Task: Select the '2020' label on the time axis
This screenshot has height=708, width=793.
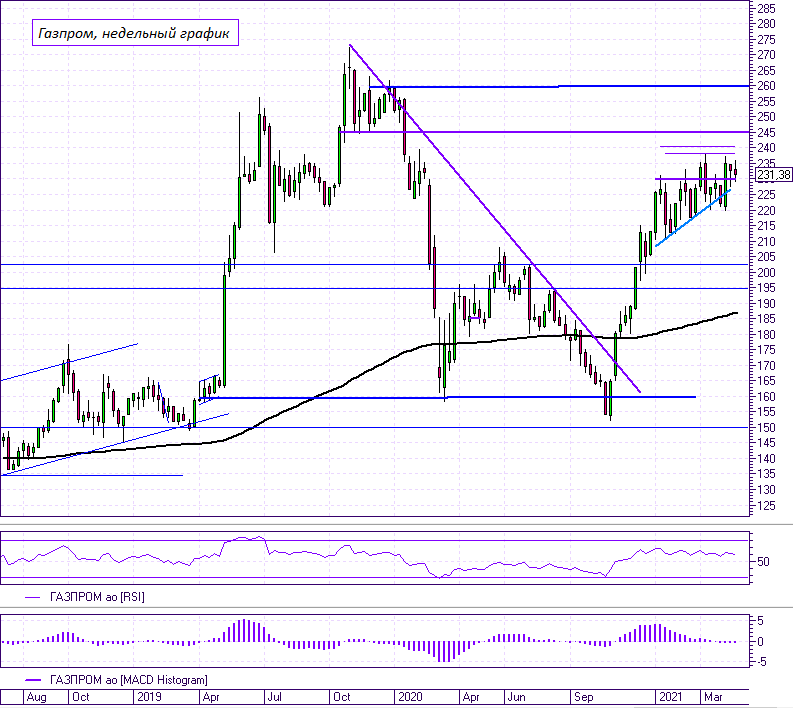Action: (x=410, y=697)
